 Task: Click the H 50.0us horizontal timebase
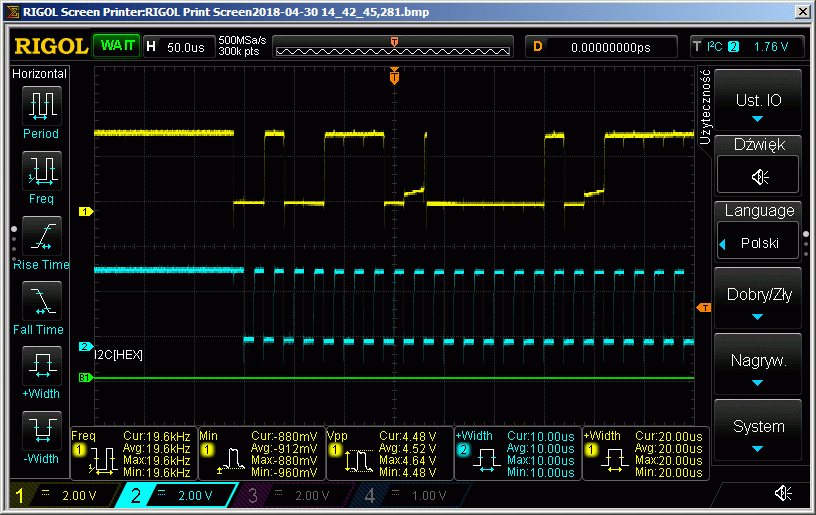[179, 47]
